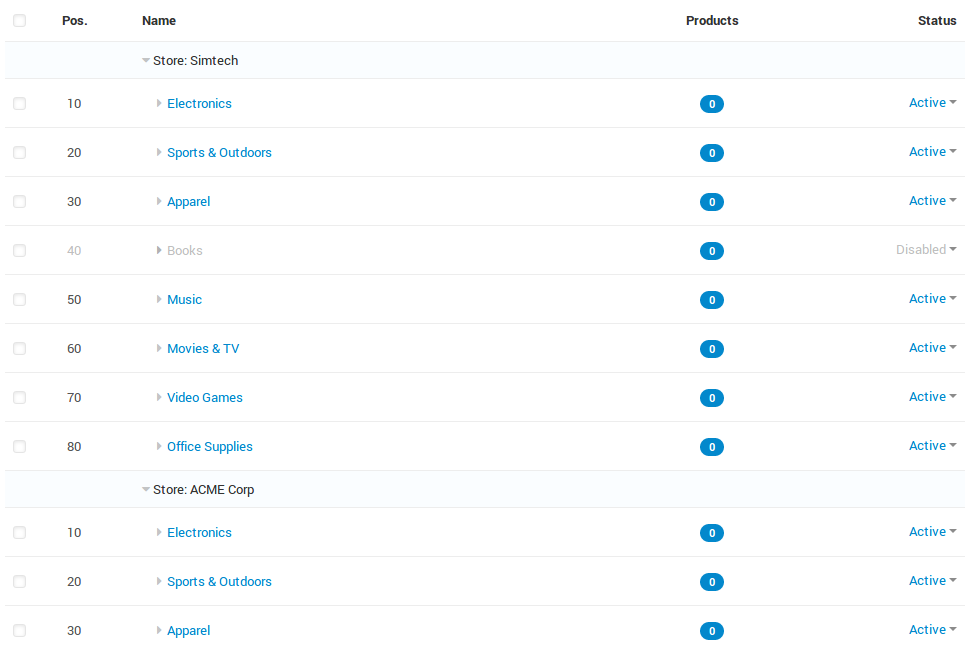975x651 pixels.
Task: Expand the Movies & TV arrow
Action: (x=159, y=348)
